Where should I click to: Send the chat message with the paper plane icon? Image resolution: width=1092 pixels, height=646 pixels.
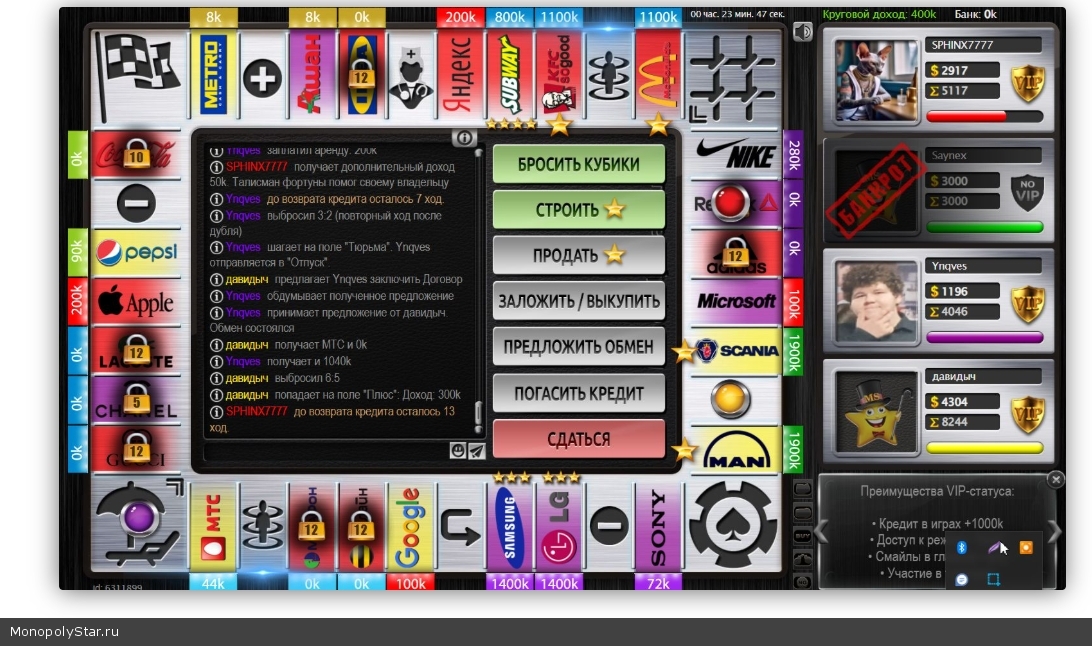pyautogui.click(x=476, y=450)
